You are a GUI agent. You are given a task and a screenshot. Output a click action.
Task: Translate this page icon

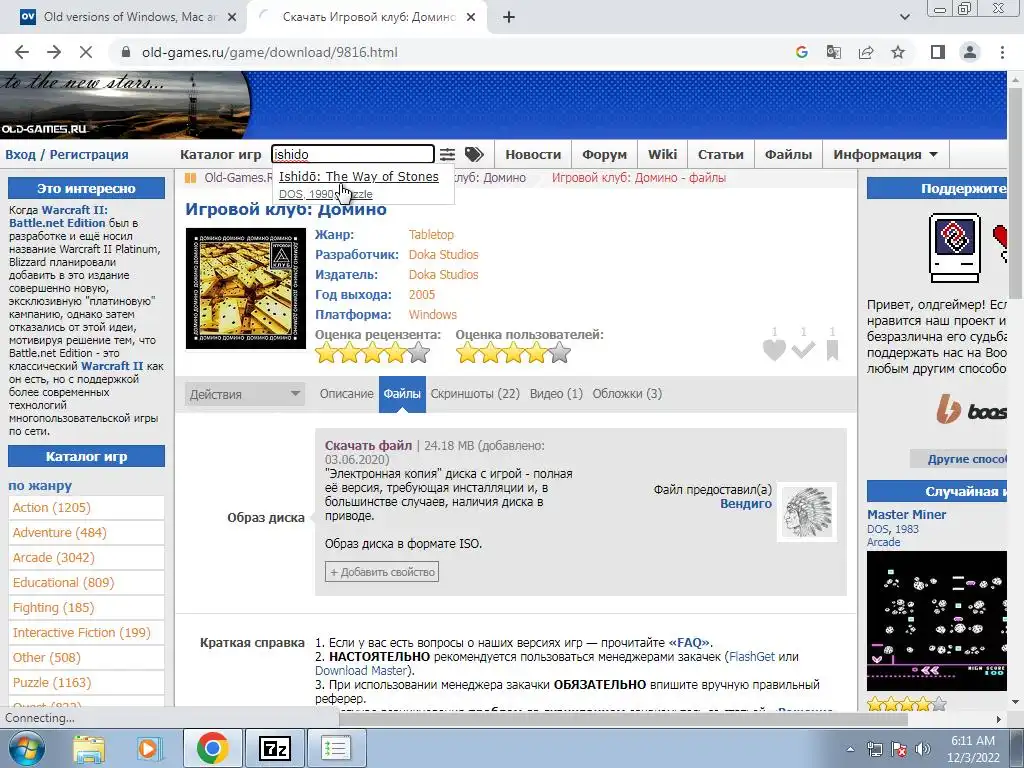point(834,52)
